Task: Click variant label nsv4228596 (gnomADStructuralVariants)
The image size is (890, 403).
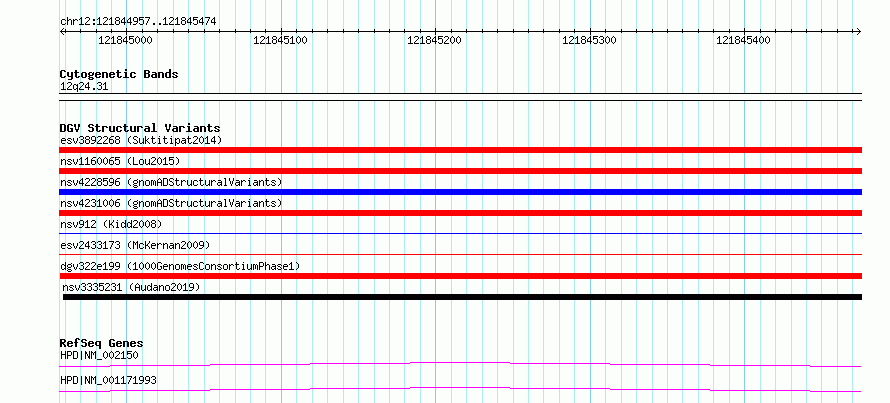Action: 171,182
